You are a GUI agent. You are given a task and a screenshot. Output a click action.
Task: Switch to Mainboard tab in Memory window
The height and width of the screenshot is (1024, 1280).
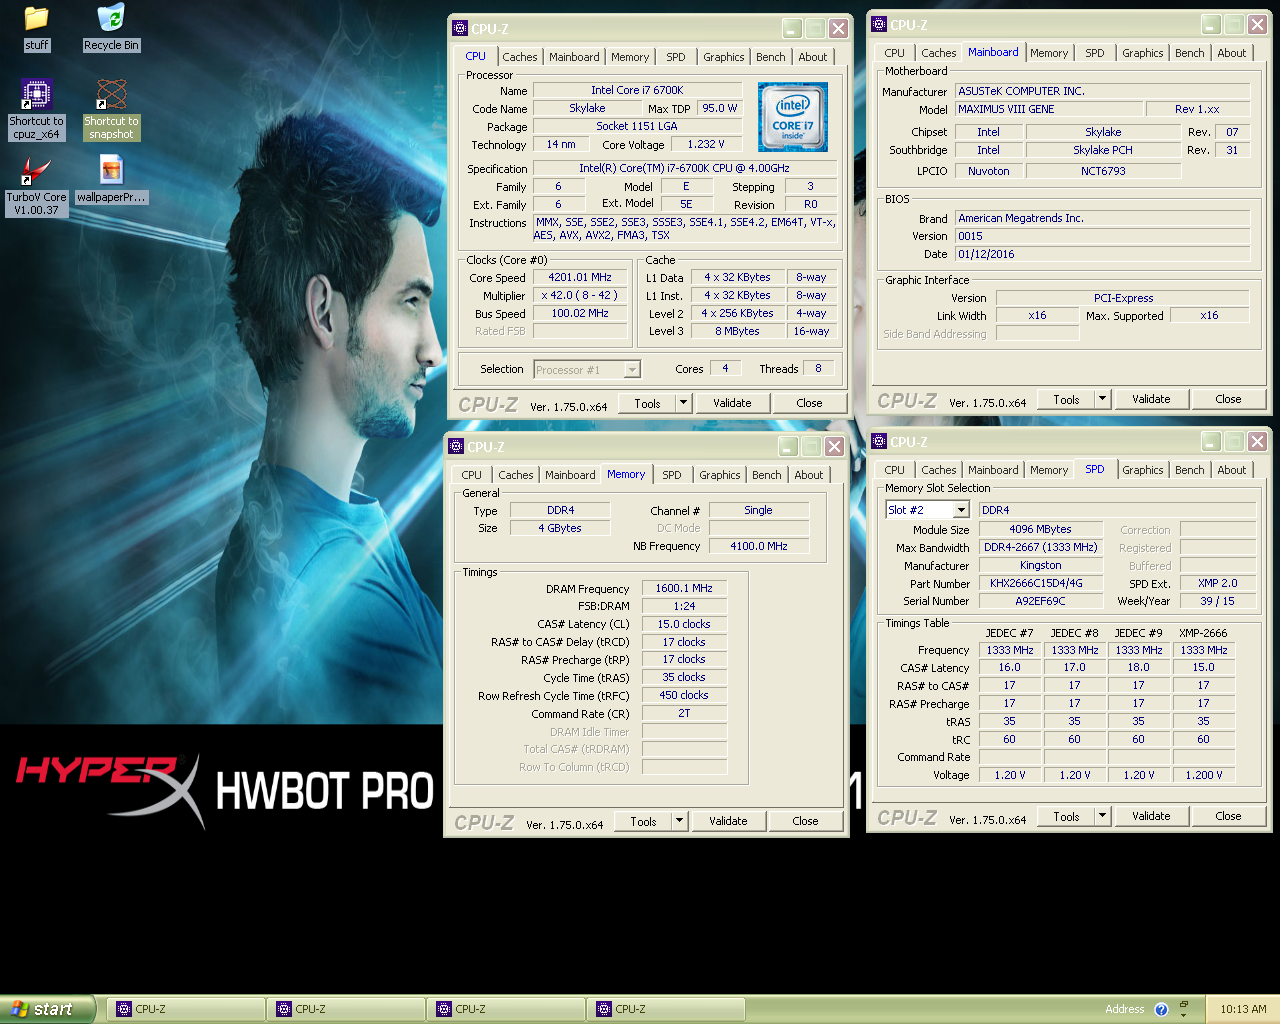pyautogui.click(x=570, y=475)
